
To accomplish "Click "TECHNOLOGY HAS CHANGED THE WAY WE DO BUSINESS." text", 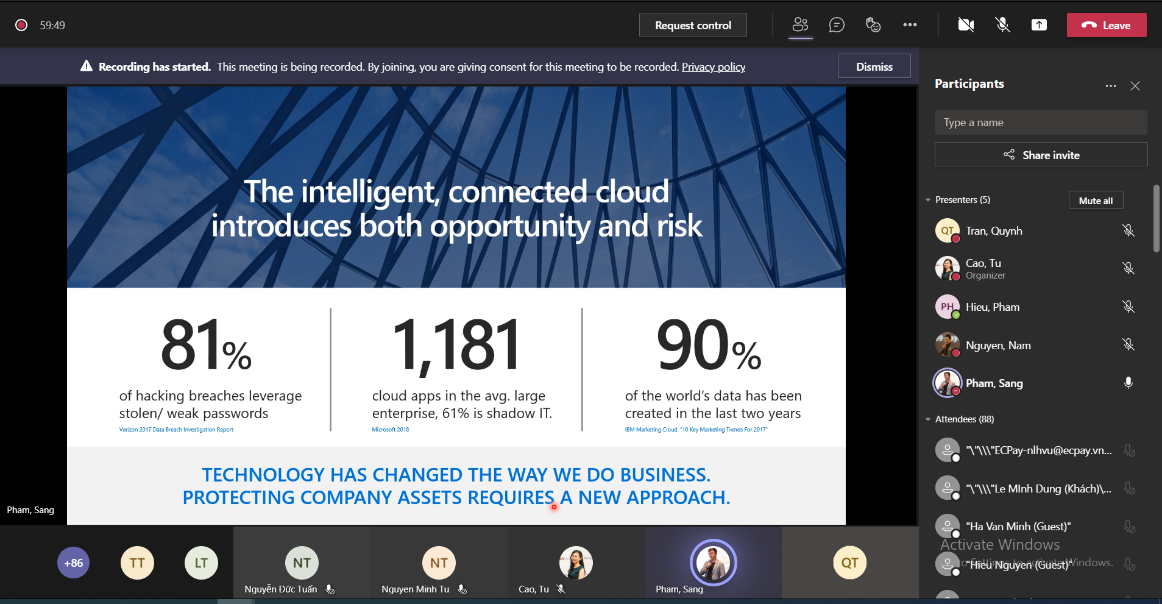I will pos(456,474).
